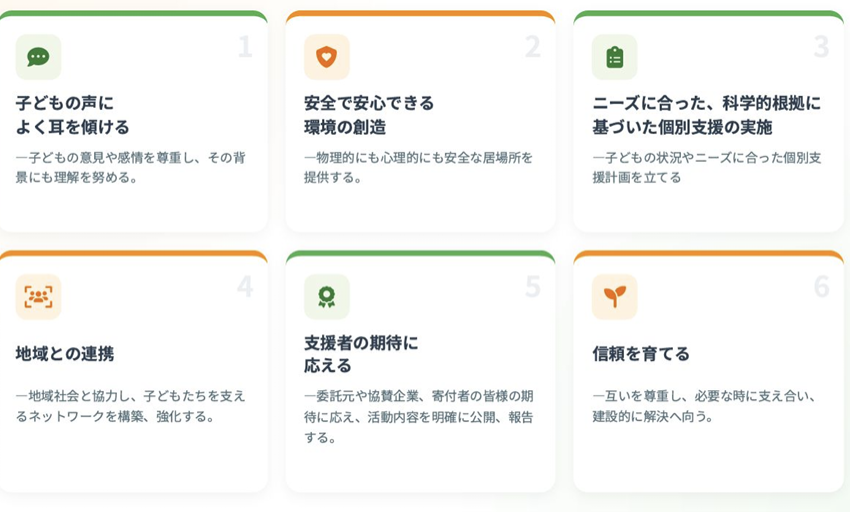Viewport: 850px width, 512px height.
Task: Select the 信頼を育てる card title
Action: (641, 354)
